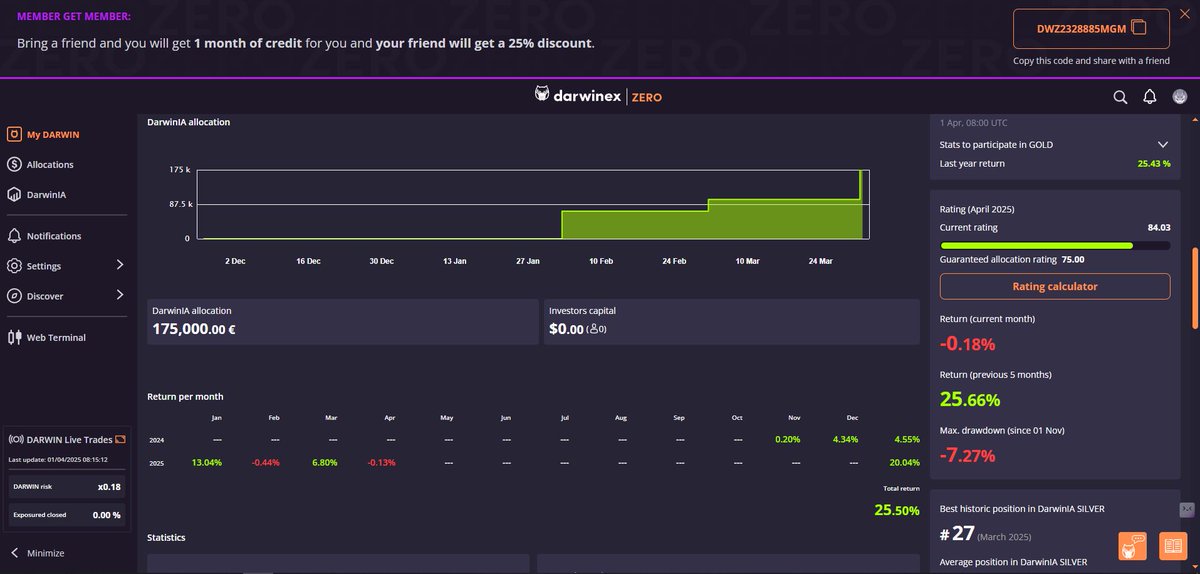Click the darwinex ZERO logo

click(598, 96)
